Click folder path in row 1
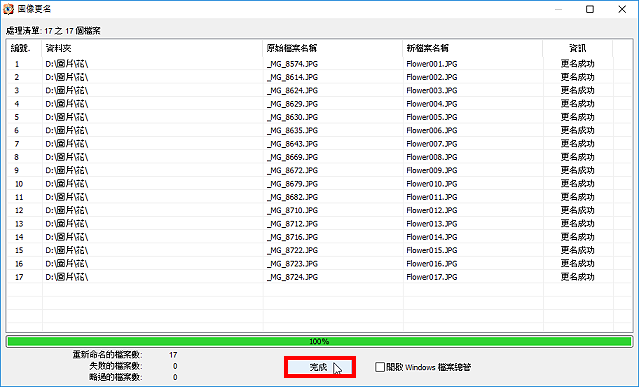639x387 pixels. (x=66, y=64)
